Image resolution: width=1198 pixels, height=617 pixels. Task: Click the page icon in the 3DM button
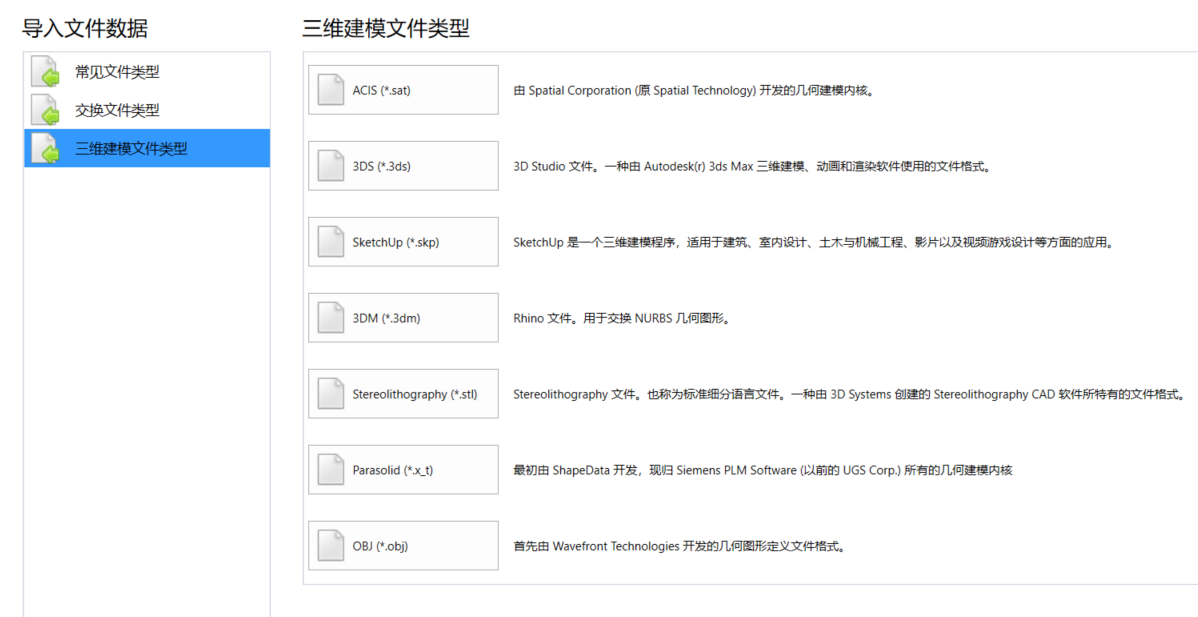(x=330, y=318)
